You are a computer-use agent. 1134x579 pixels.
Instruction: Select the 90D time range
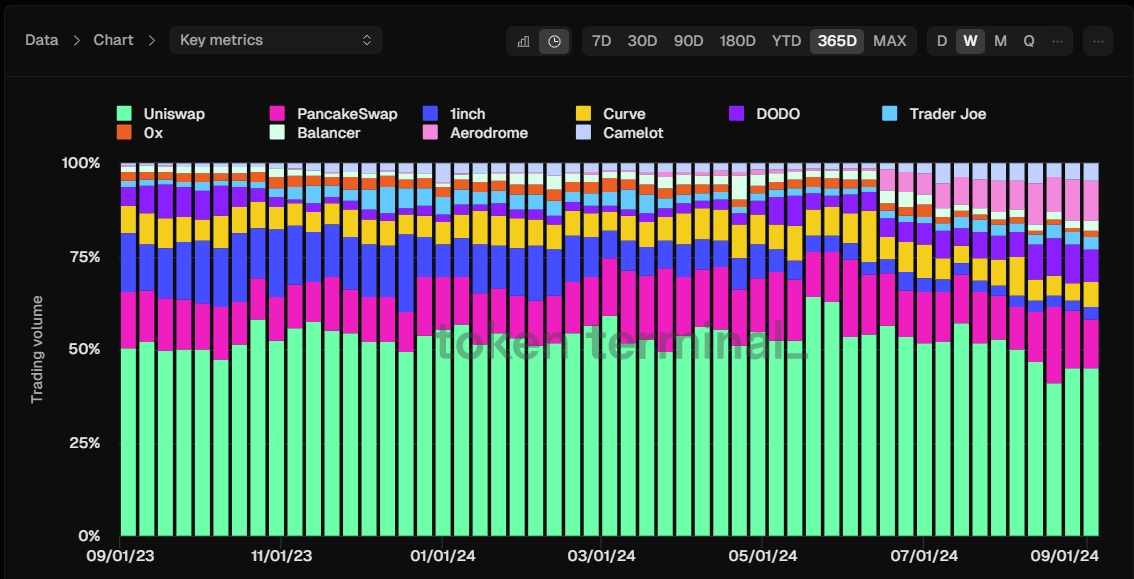click(688, 41)
